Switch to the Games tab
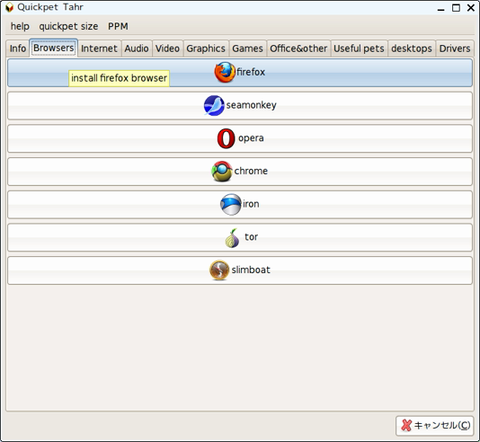 (248, 49)
